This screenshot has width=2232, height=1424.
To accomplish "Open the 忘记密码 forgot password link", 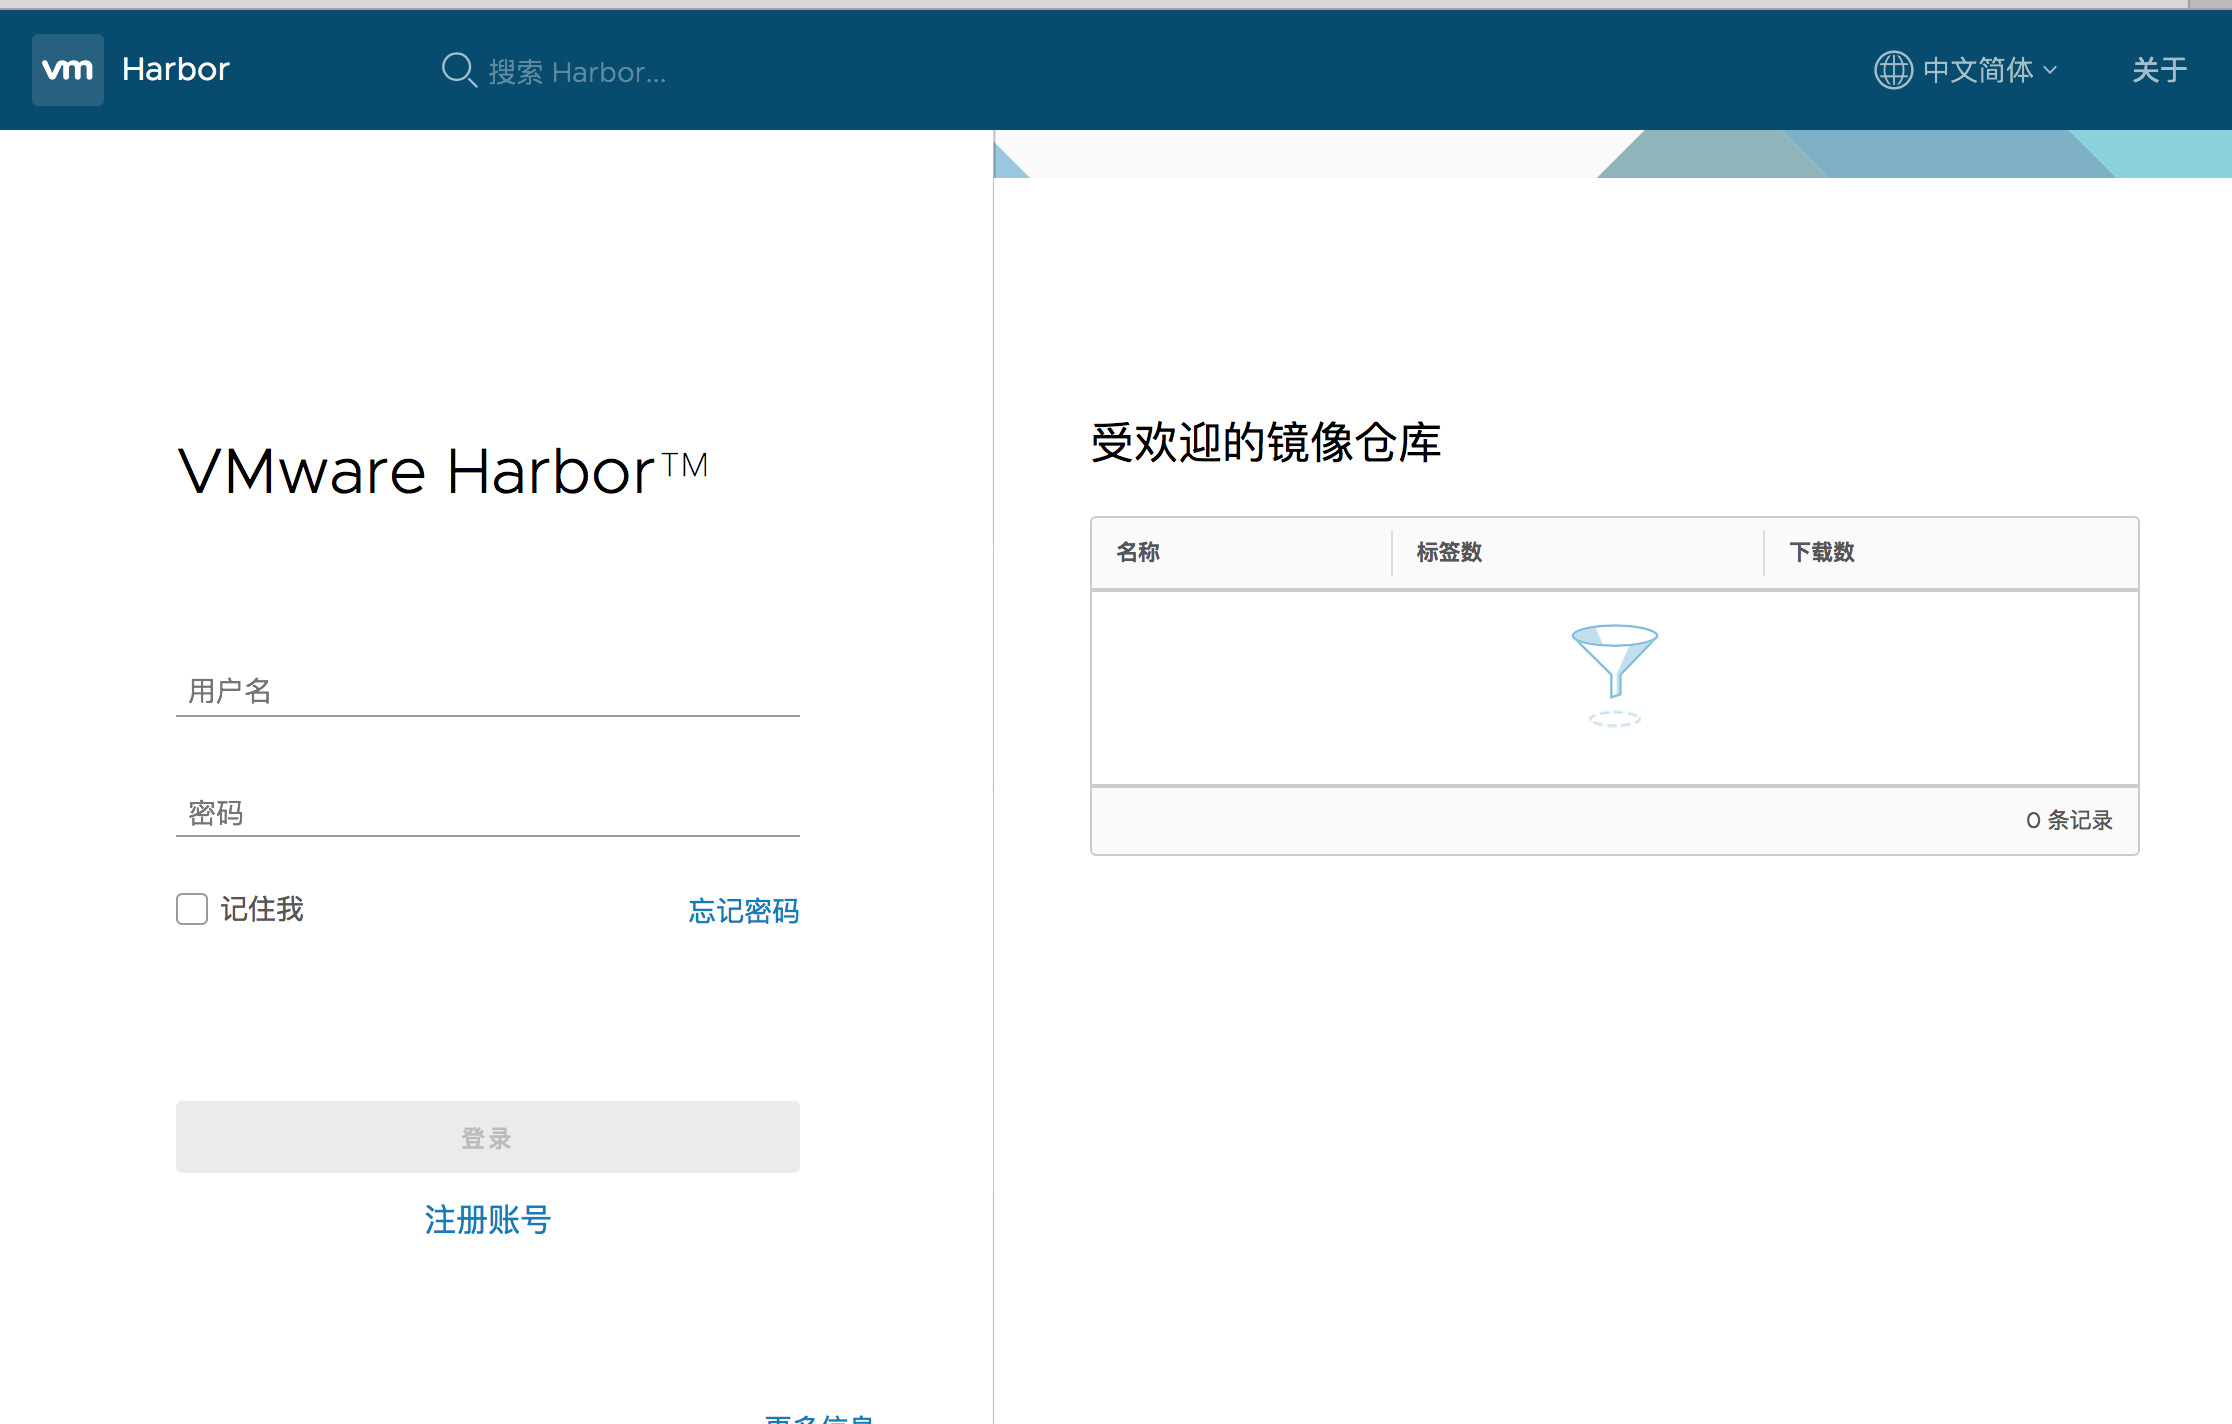I will coord(744,911).
